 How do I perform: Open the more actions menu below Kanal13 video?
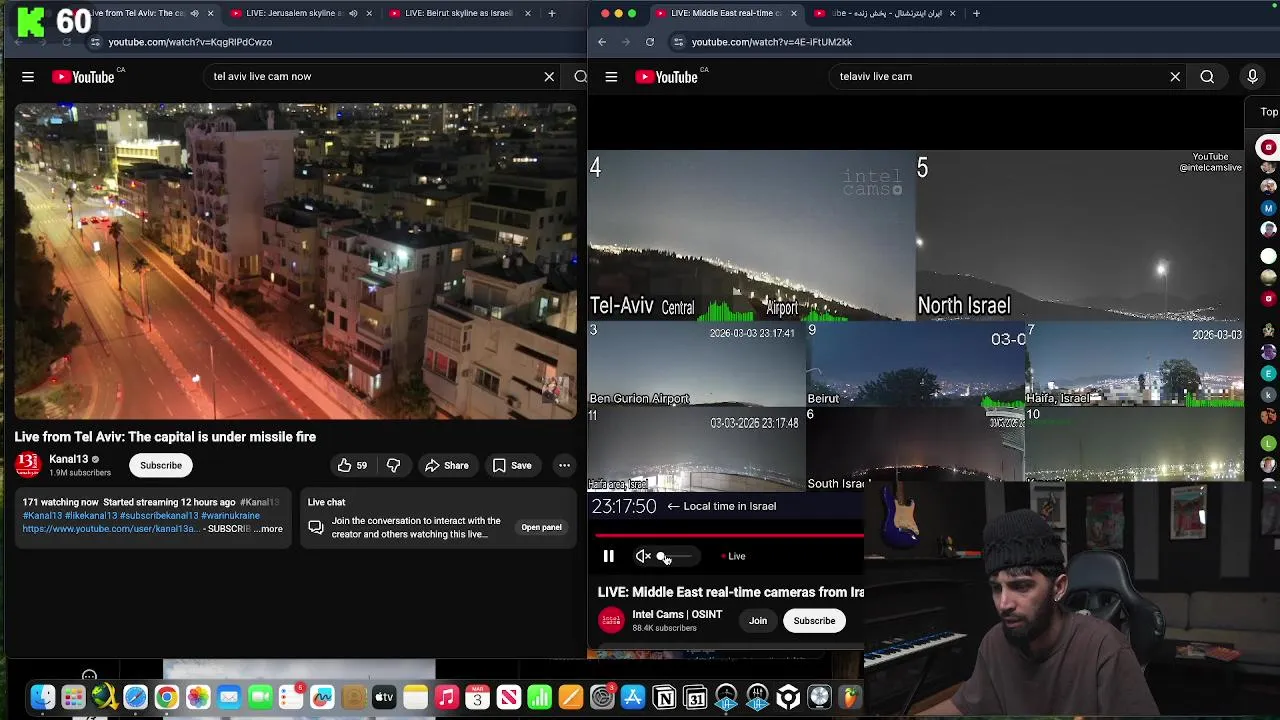[x=564, y=465]
